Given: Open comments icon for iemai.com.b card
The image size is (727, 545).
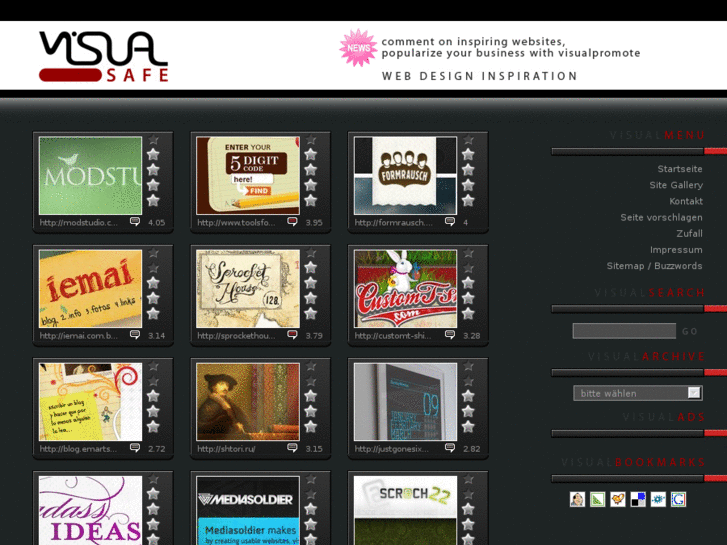Looking at the screenshot, I should [x=134, y=335].
